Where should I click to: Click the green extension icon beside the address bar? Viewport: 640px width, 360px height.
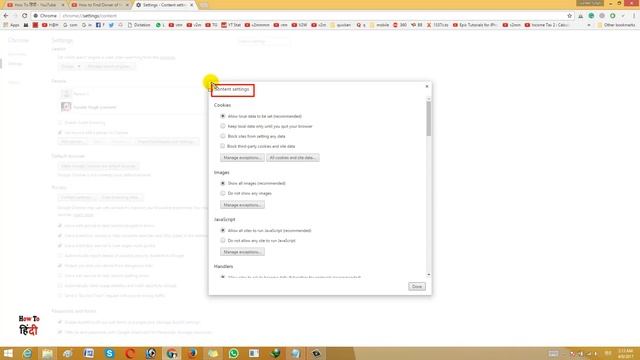point(591,16)
